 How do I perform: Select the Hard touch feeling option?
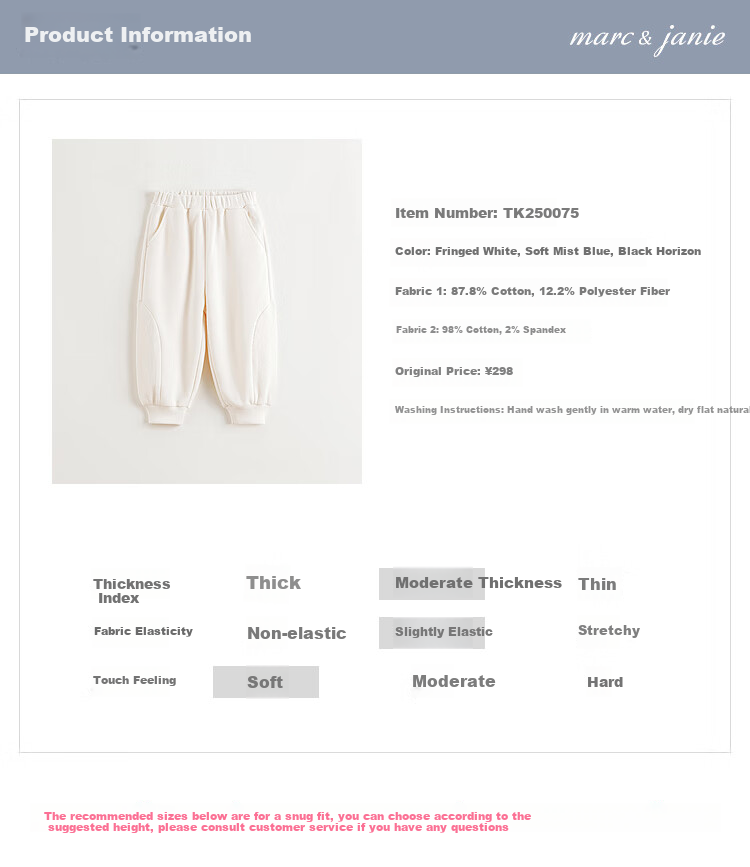(605, 682)
